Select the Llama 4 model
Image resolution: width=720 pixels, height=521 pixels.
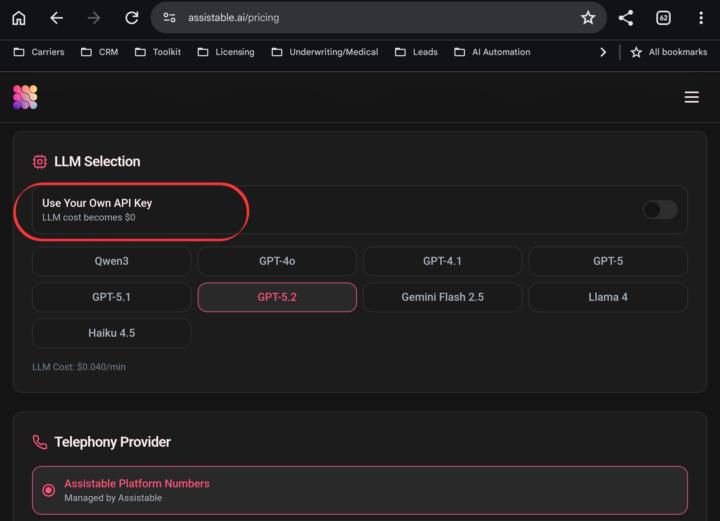pos(608,297)
